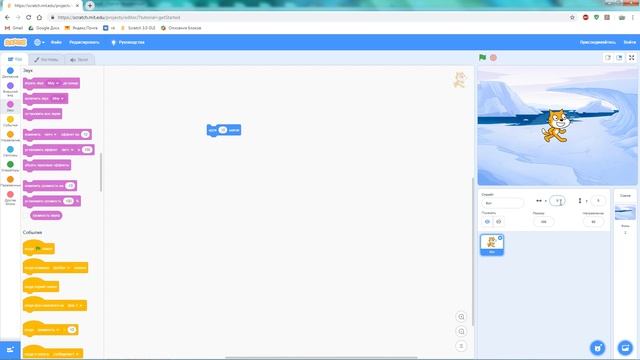The height and width of the screenshot is (360, 640).
Task: Click the green flag to run the project
Action: click(482, 58)
